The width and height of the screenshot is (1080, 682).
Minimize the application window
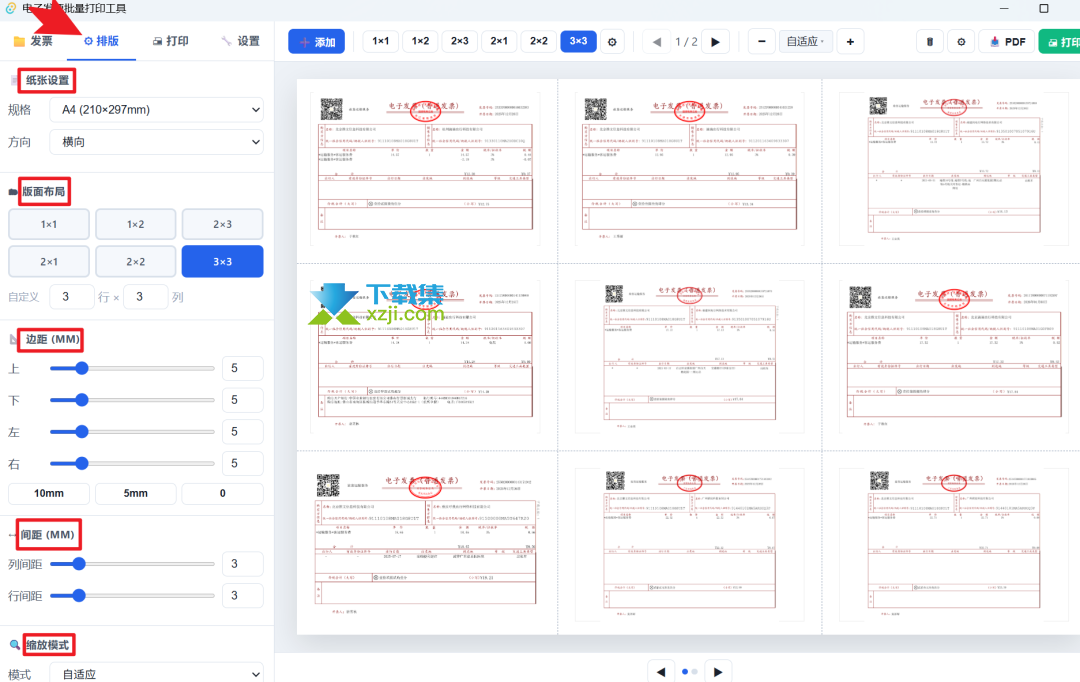click(1004, 8)
